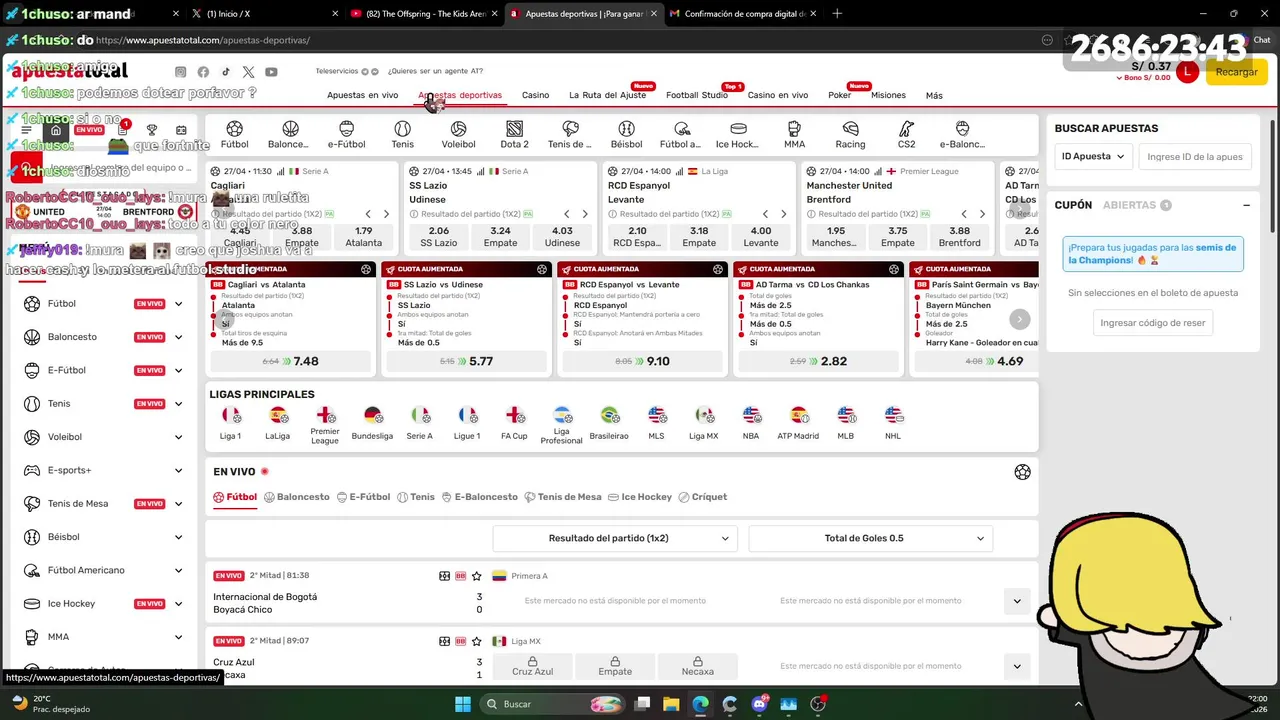Open the TikTok social icon in header

[225, 72]
